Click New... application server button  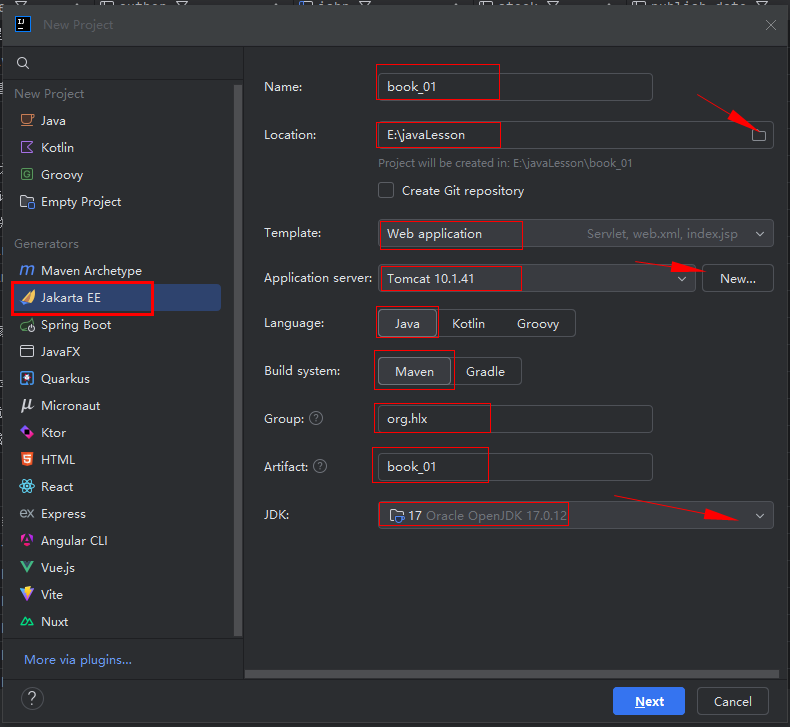[738, 278]
